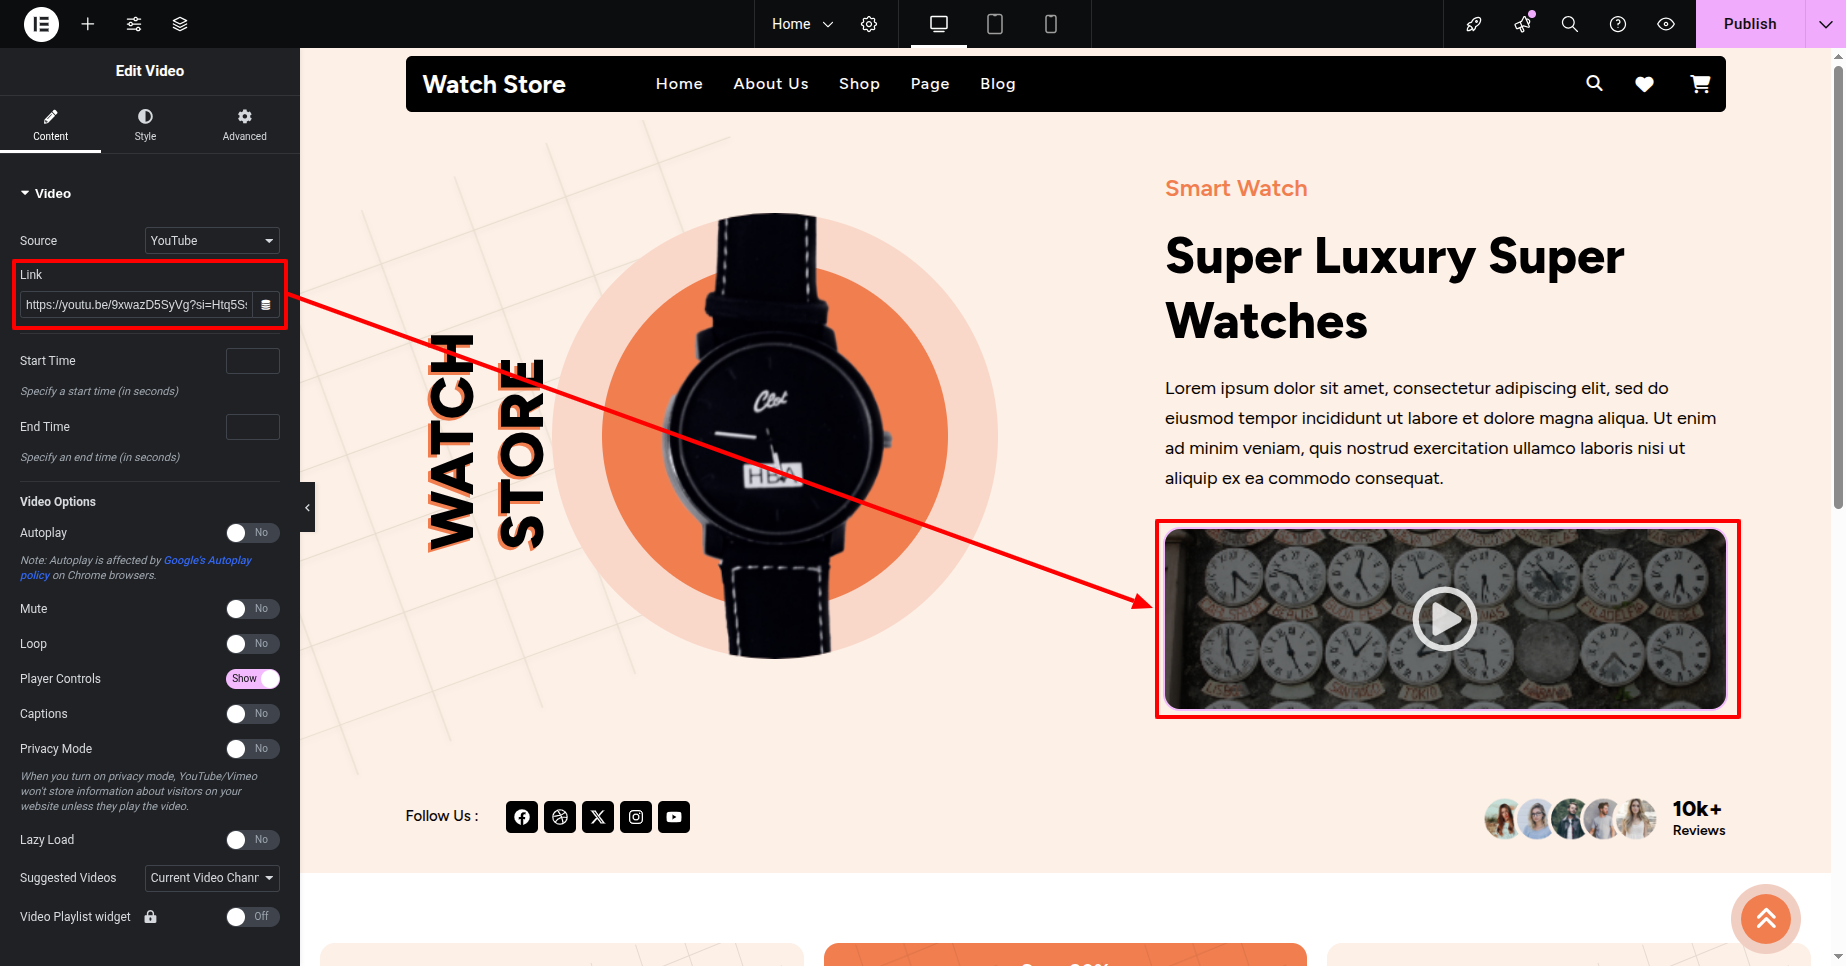Switch to mobile responsive view
Screen dimensions: 1846x966
tap(1051, 24)
